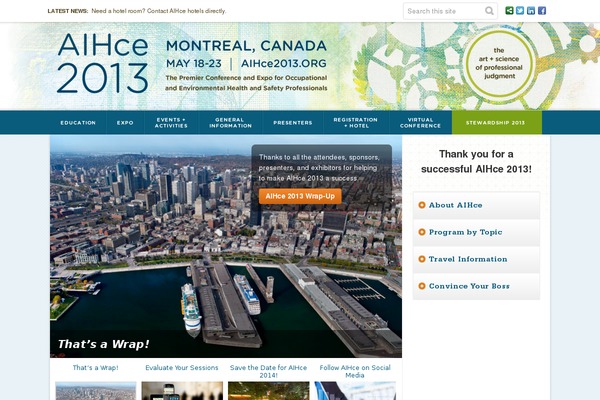Select Evaluate Your Sessions slide title
This screenshot has width=600, height=400.
click(x=182, y=367)
